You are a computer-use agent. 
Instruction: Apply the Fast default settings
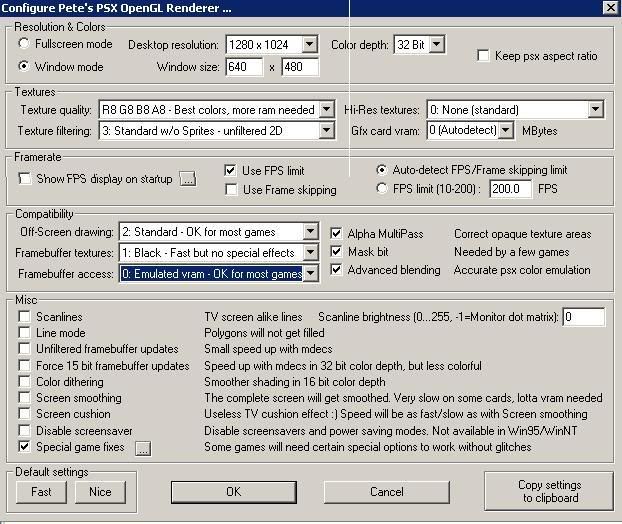coord(41,492)
